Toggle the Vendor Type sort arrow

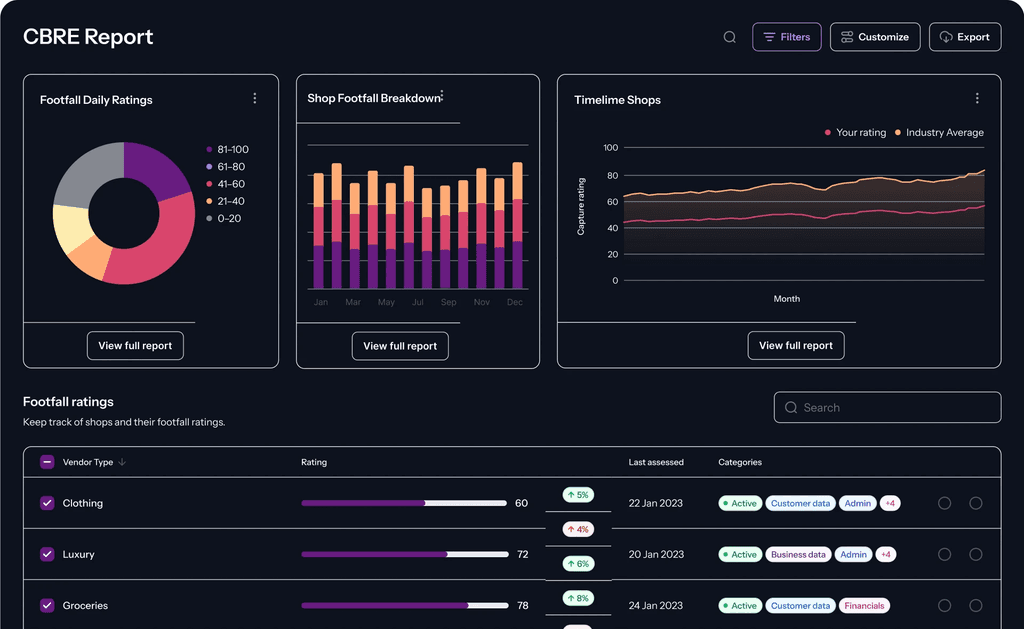click(121, 462)
